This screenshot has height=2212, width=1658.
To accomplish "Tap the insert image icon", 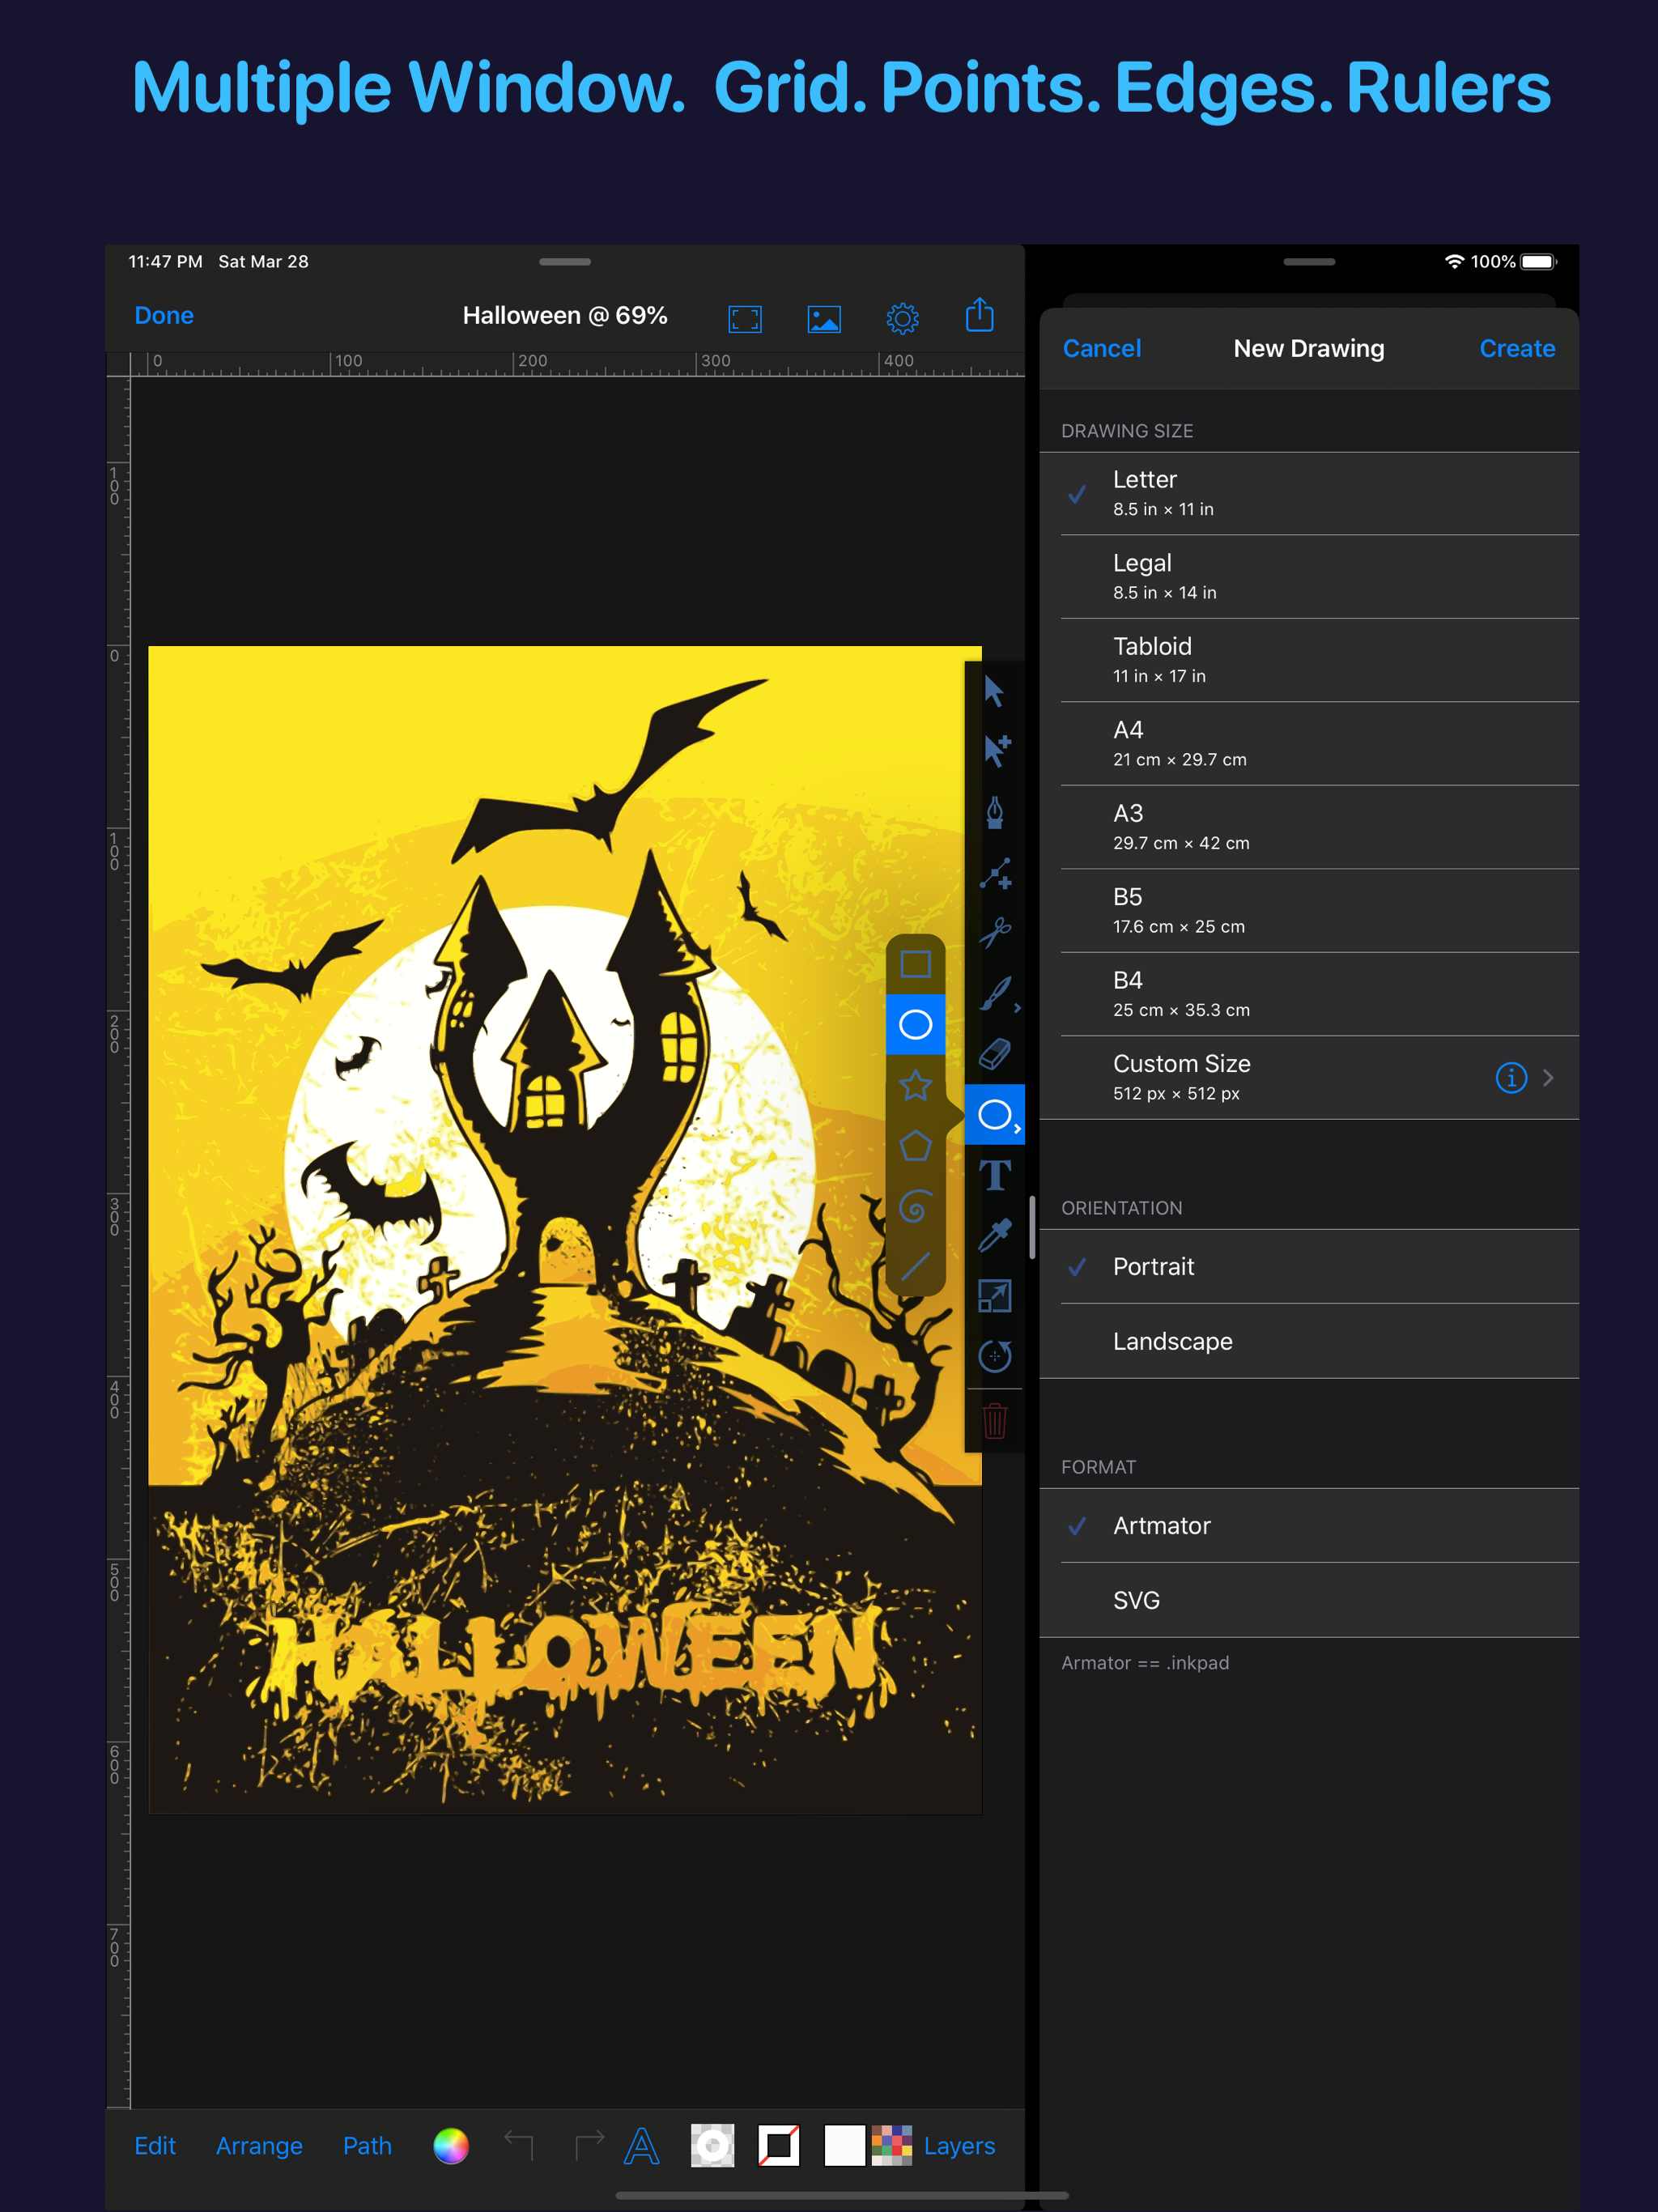I will pos(824,319).
